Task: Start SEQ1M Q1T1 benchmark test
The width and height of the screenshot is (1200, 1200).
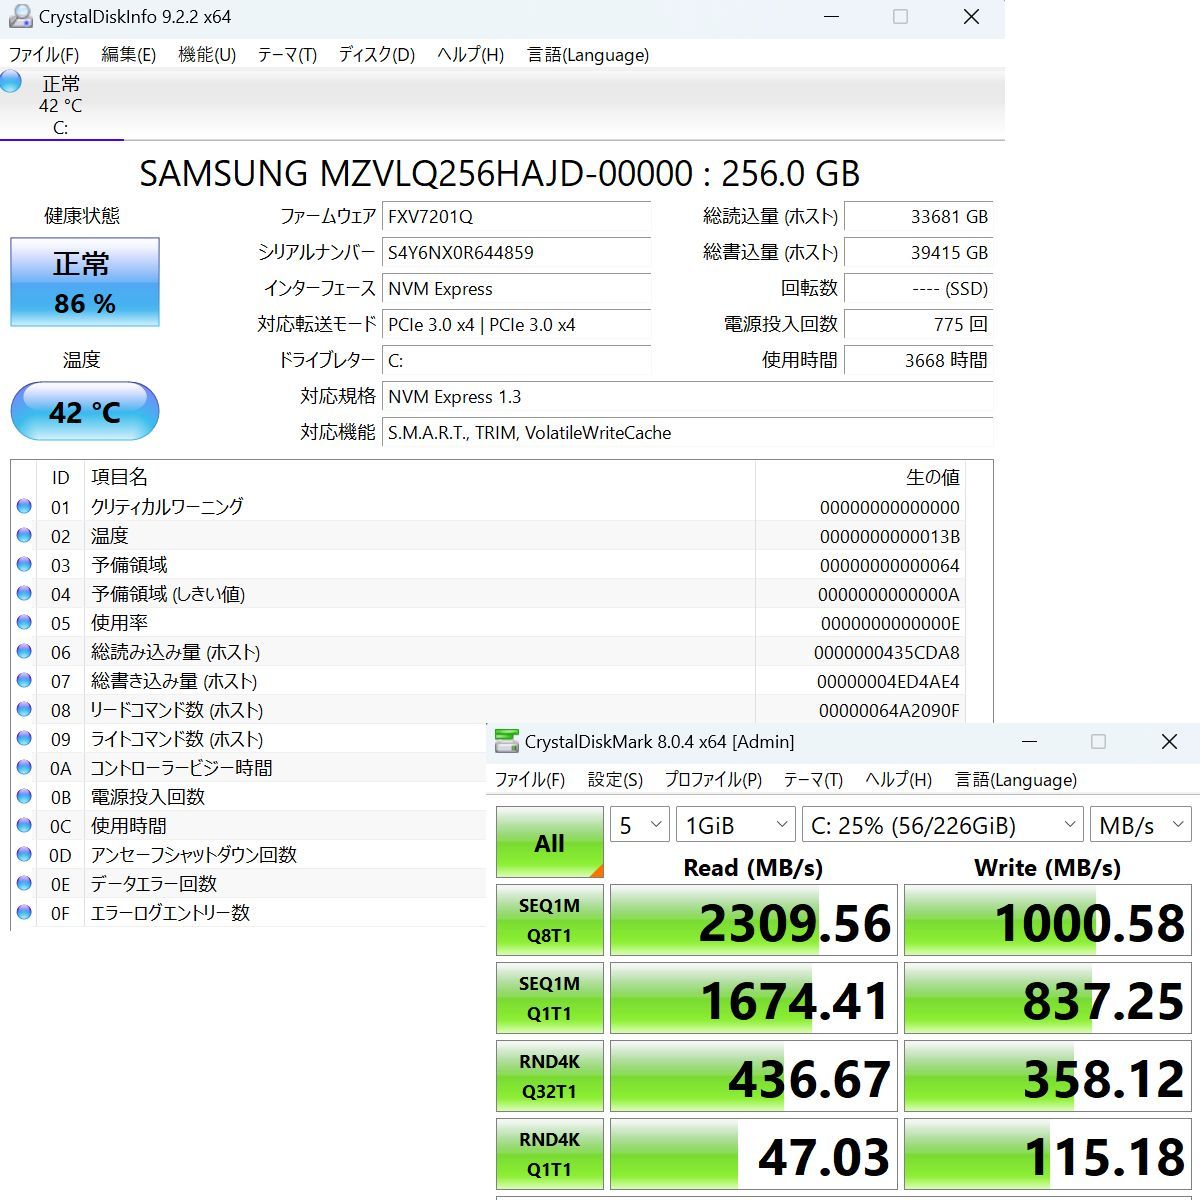Action: pyautogui.click(x=550, y=998)
